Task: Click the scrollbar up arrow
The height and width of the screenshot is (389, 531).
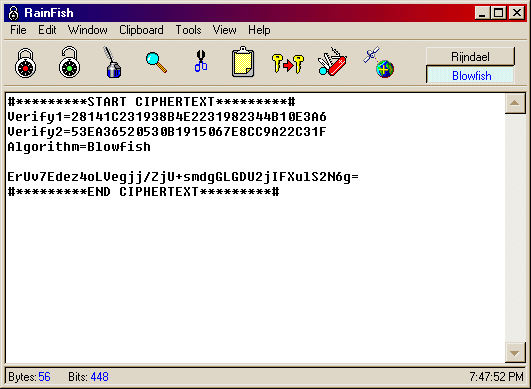Action: click(x=515, y=103)
